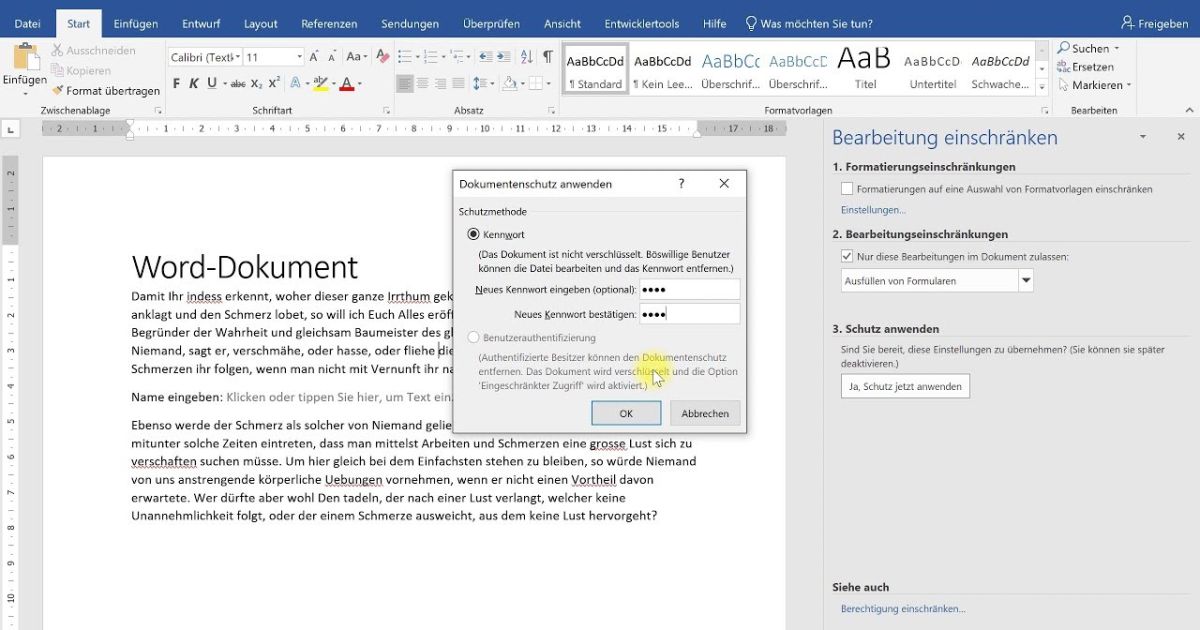The image size is (1200, 630).
Task: Click the Name eingeben placeholder text field
Action: pos(341,397)
